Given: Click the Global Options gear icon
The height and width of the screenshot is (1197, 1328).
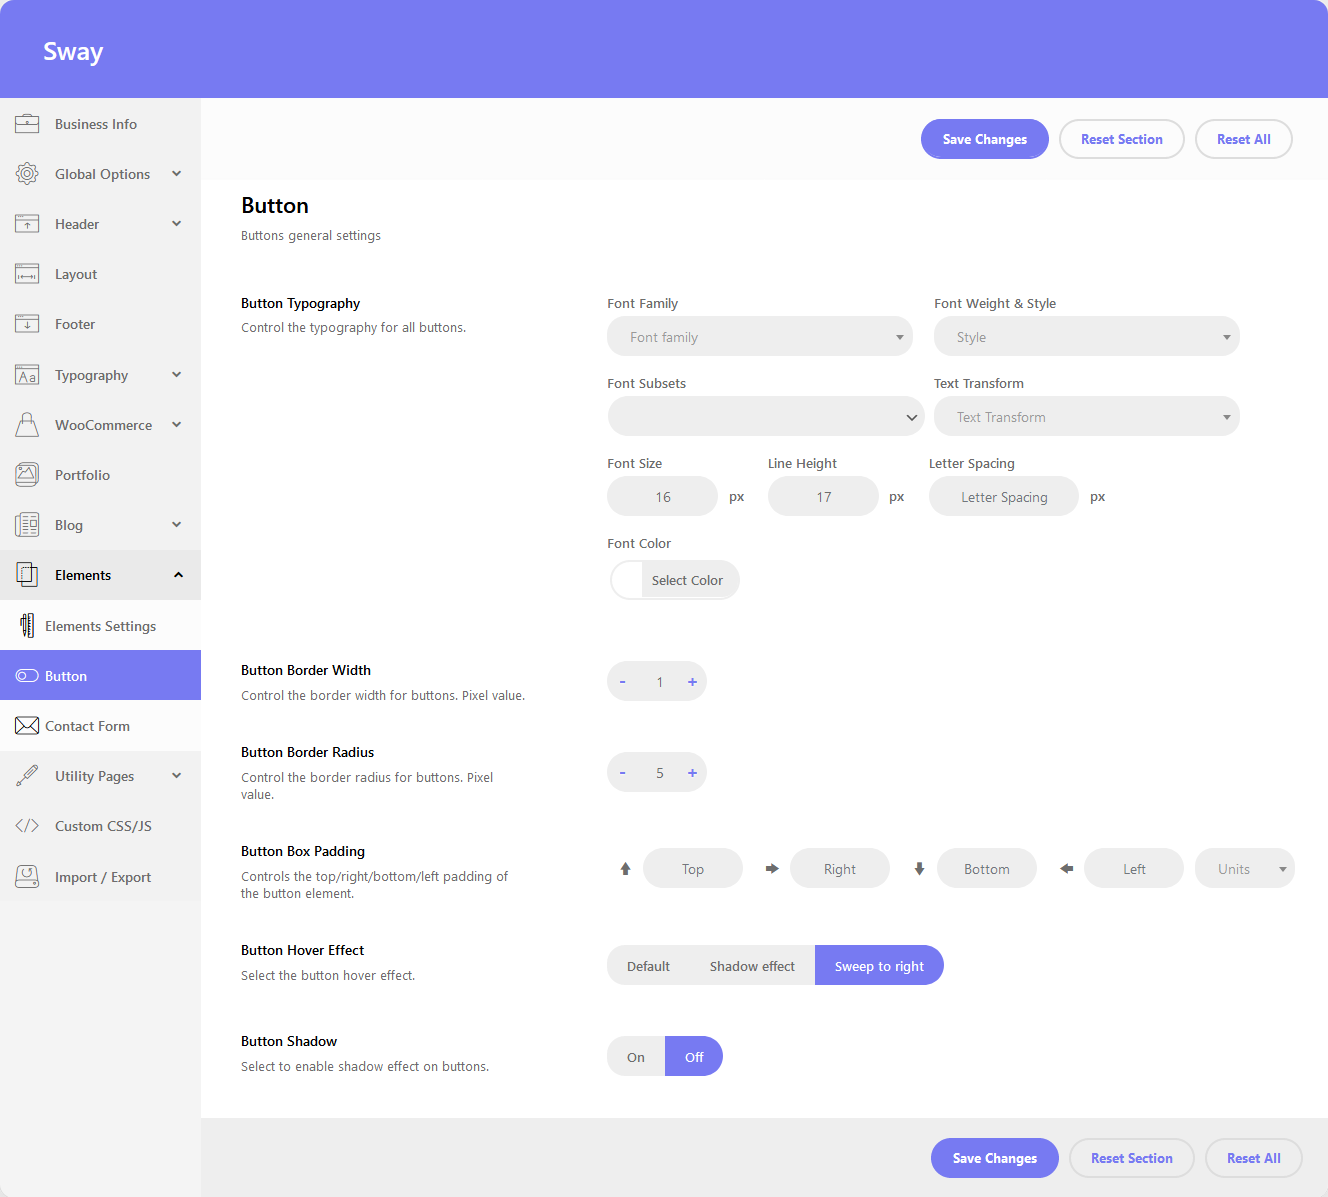Looking at the screenshot, I should (x=27, y=174).
